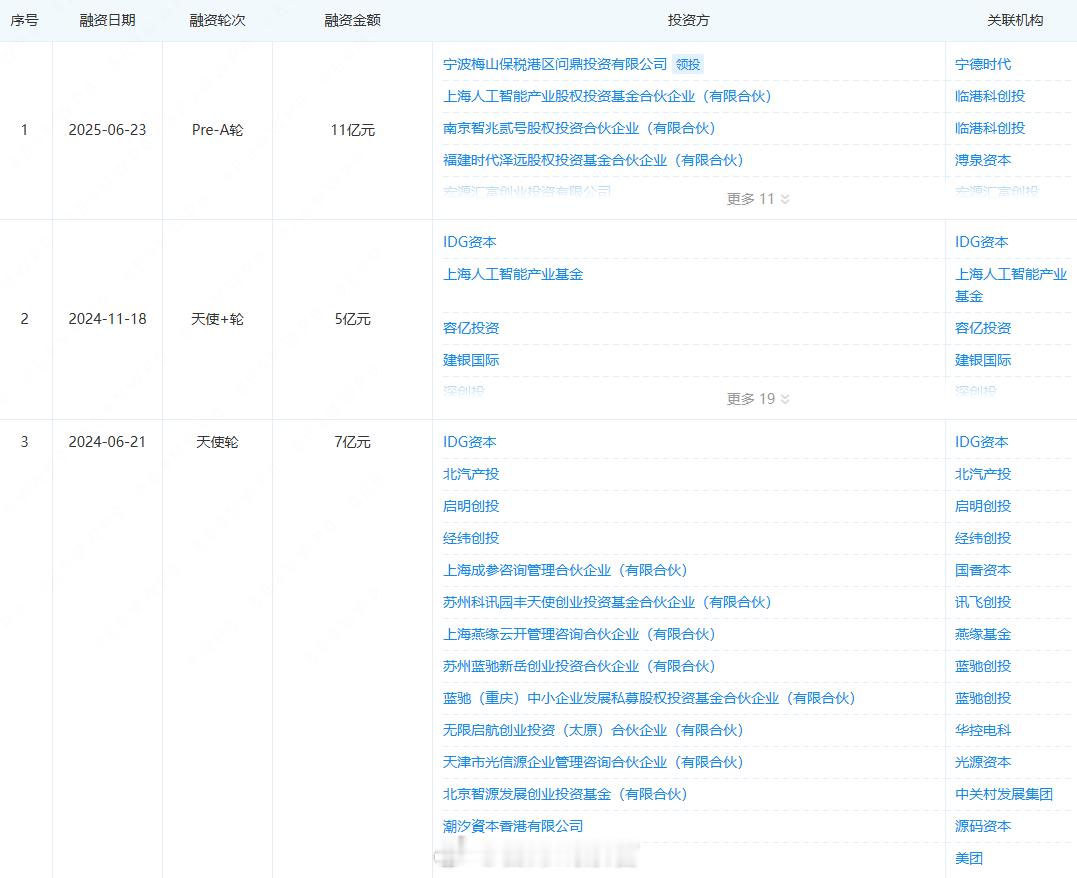The width and height of the screenshot is (1077, 878).
Task: Open 经纬创投 investor link
Action: click(x=471, y=538)
